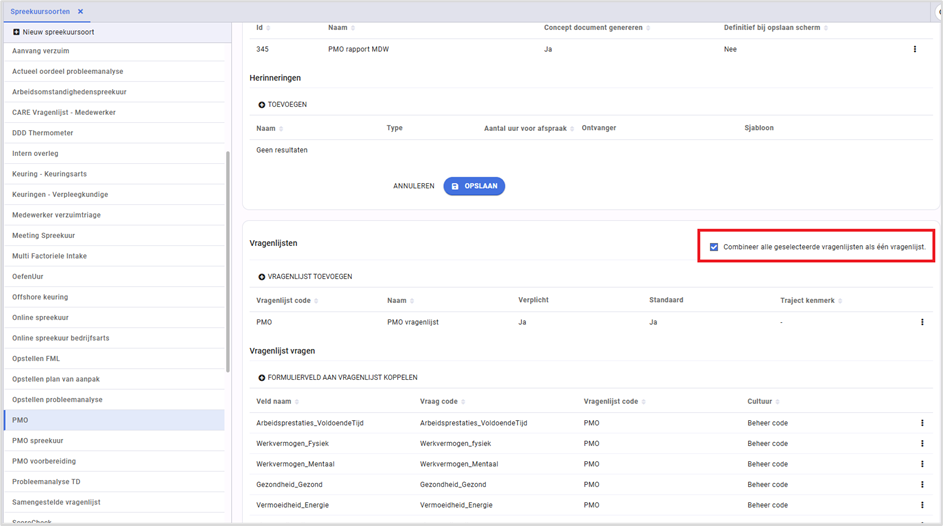
Task: Select Online spreekuur bedrijfsarts
Action: click(x=114, y=338)
